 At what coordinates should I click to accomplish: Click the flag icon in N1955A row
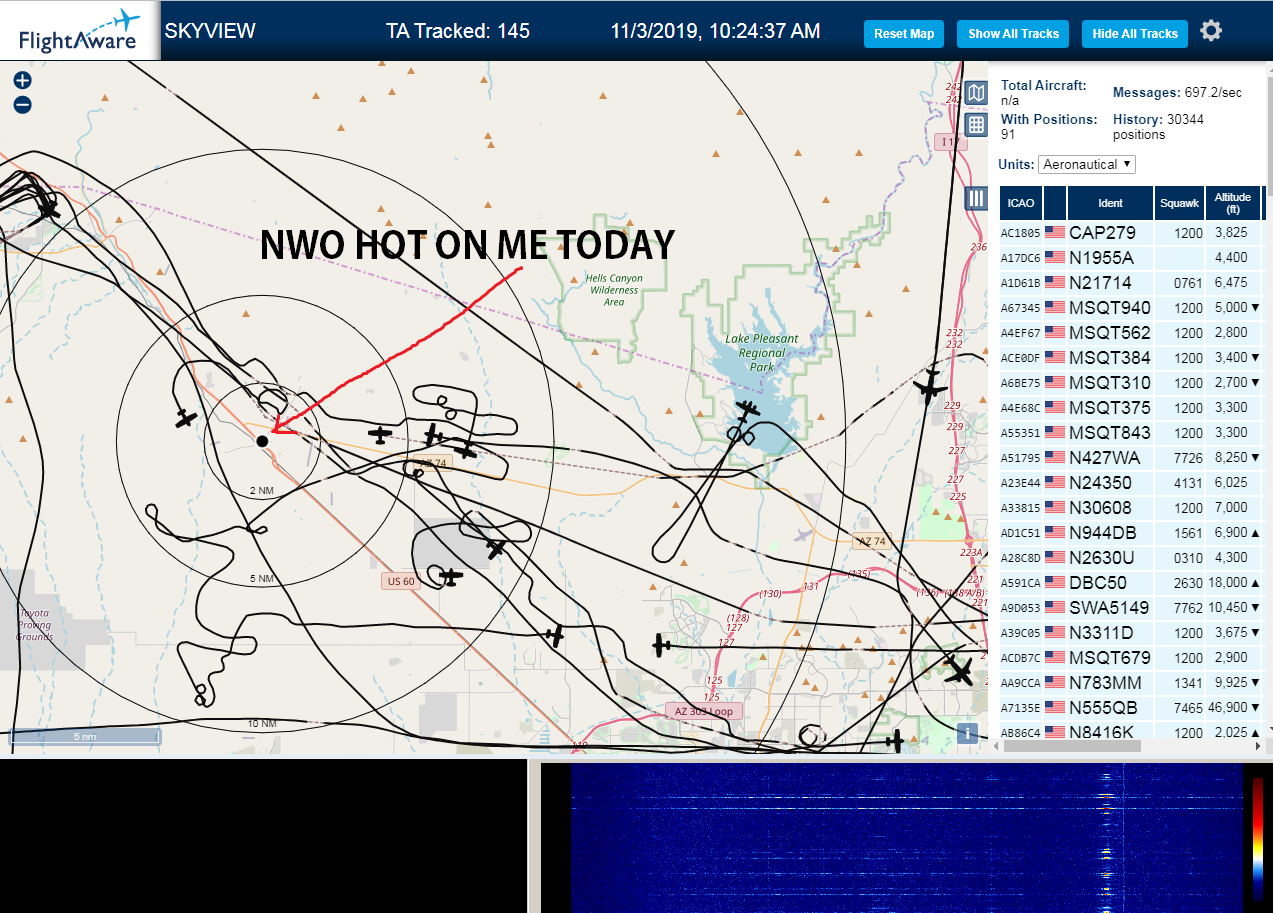tap(1055, 257)
